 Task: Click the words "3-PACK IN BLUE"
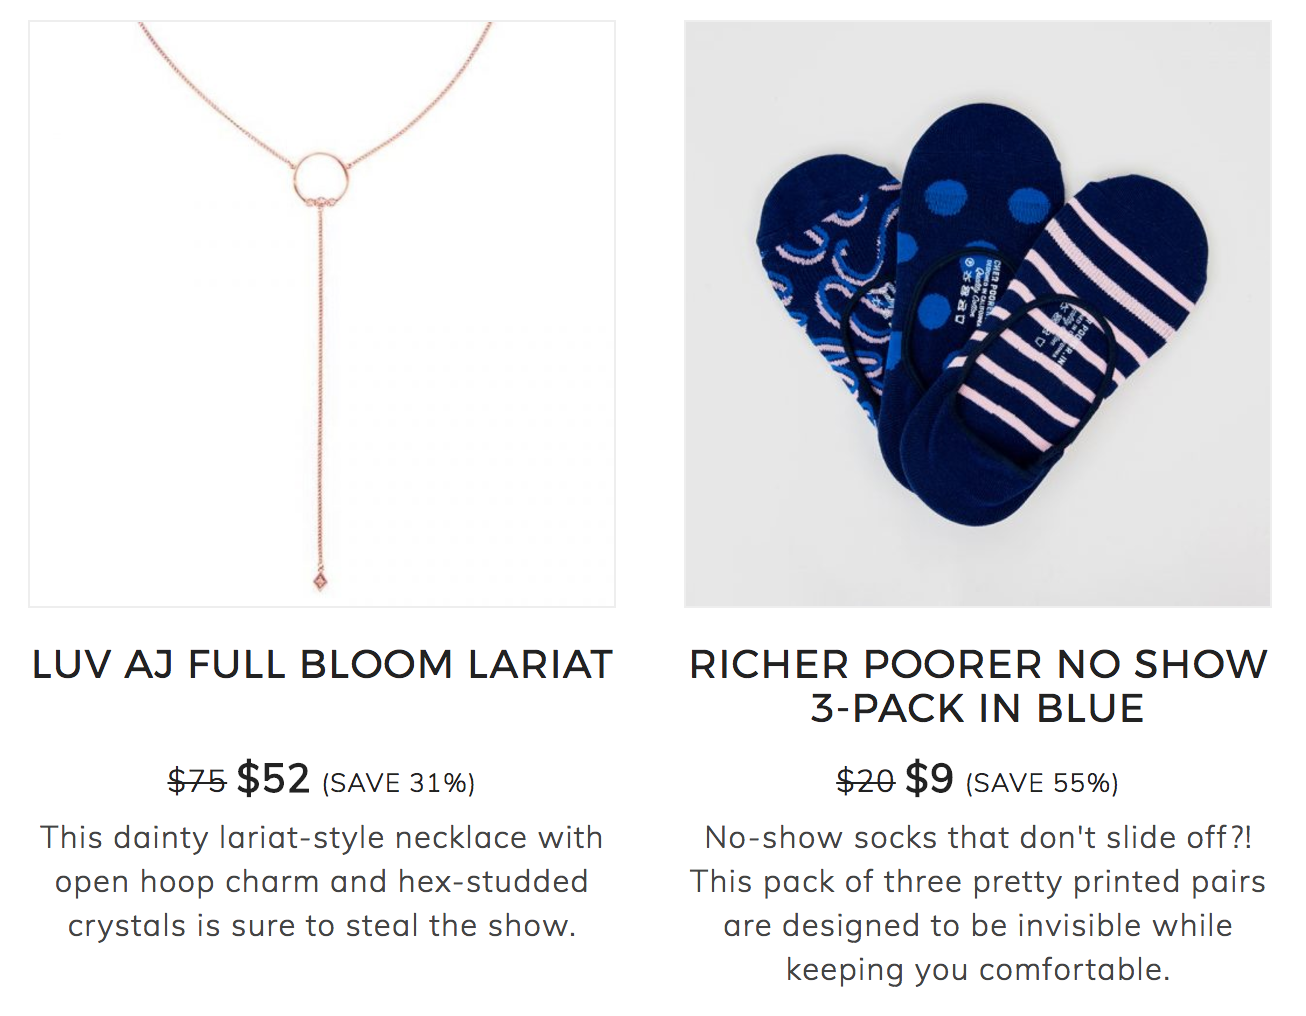978,708
